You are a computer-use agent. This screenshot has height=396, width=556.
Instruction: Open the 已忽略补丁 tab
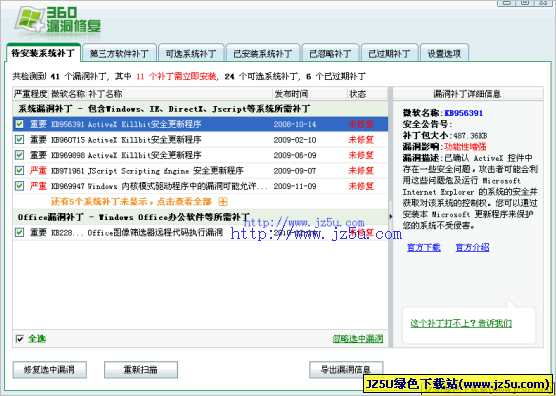[x=330, y=54]
